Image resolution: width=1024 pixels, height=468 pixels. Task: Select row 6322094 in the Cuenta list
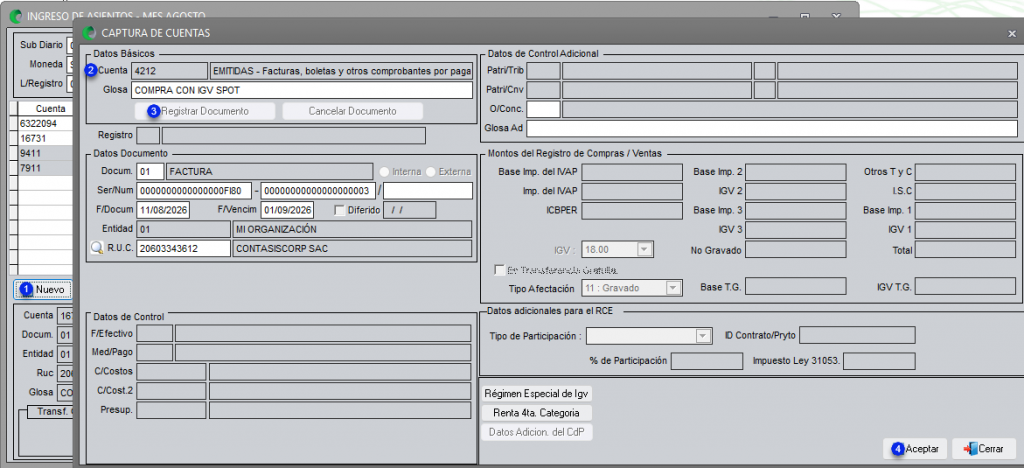[x=43, y=123]
